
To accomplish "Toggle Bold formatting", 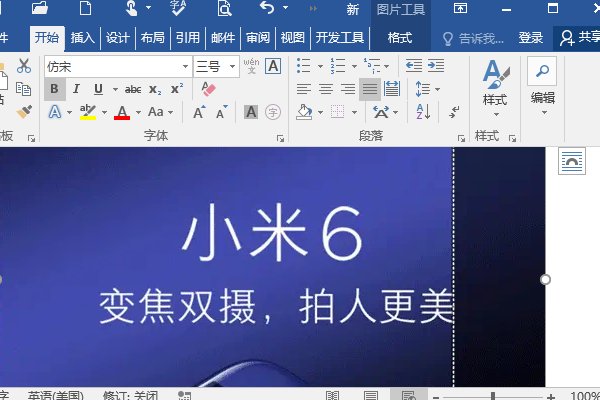I will click(54, 89).
